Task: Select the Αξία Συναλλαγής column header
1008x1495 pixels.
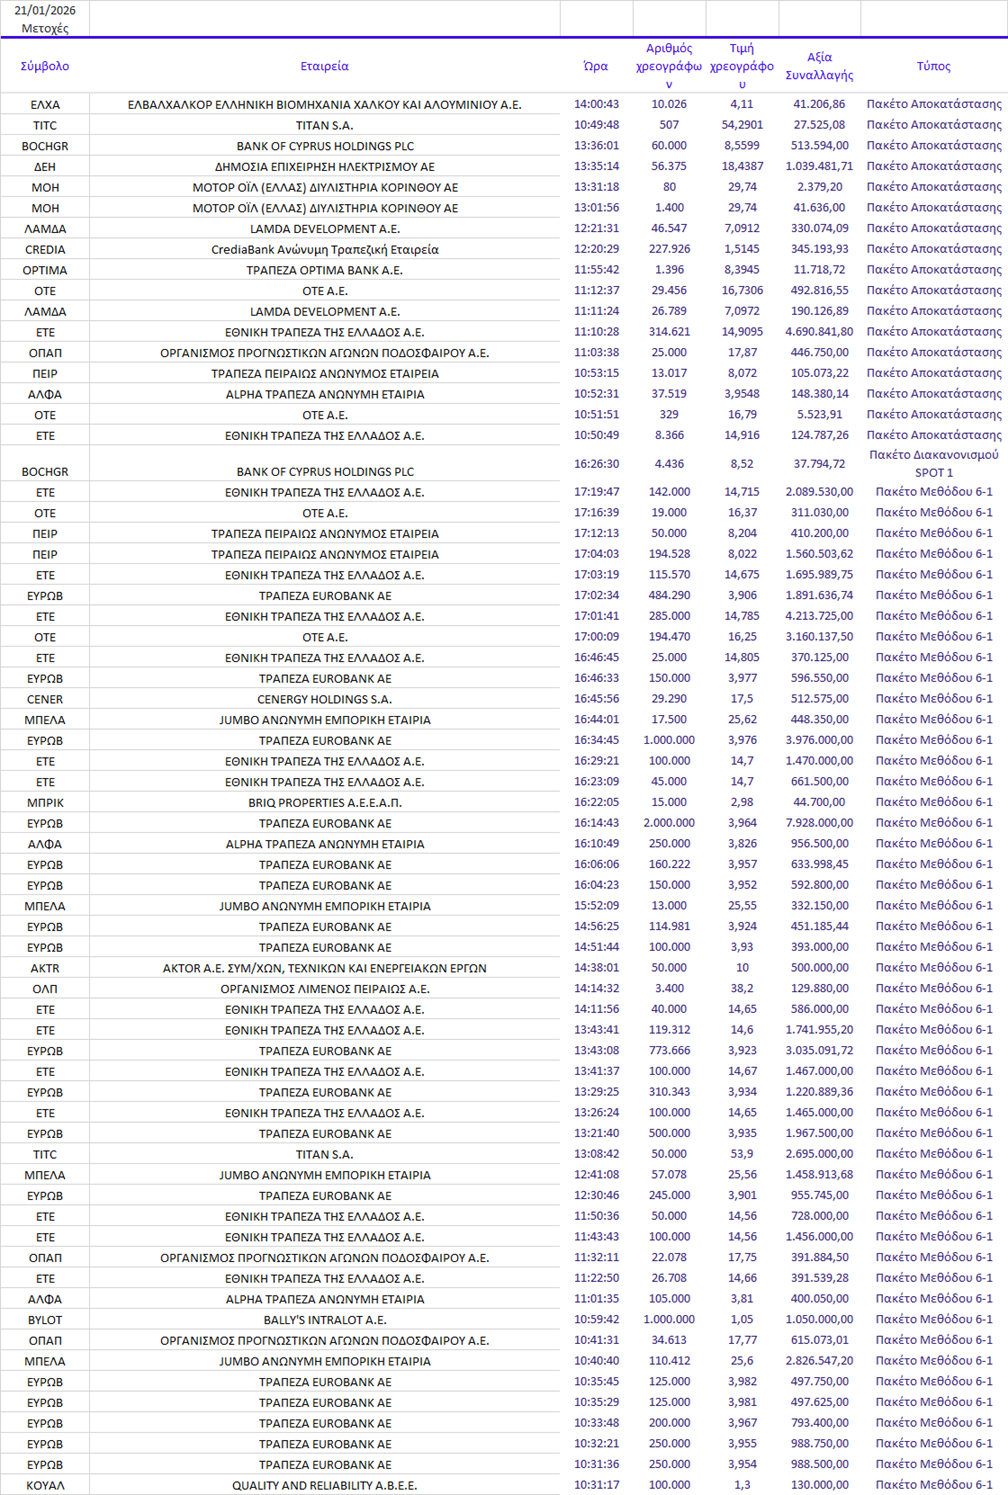Action: [x=819, y=66]
